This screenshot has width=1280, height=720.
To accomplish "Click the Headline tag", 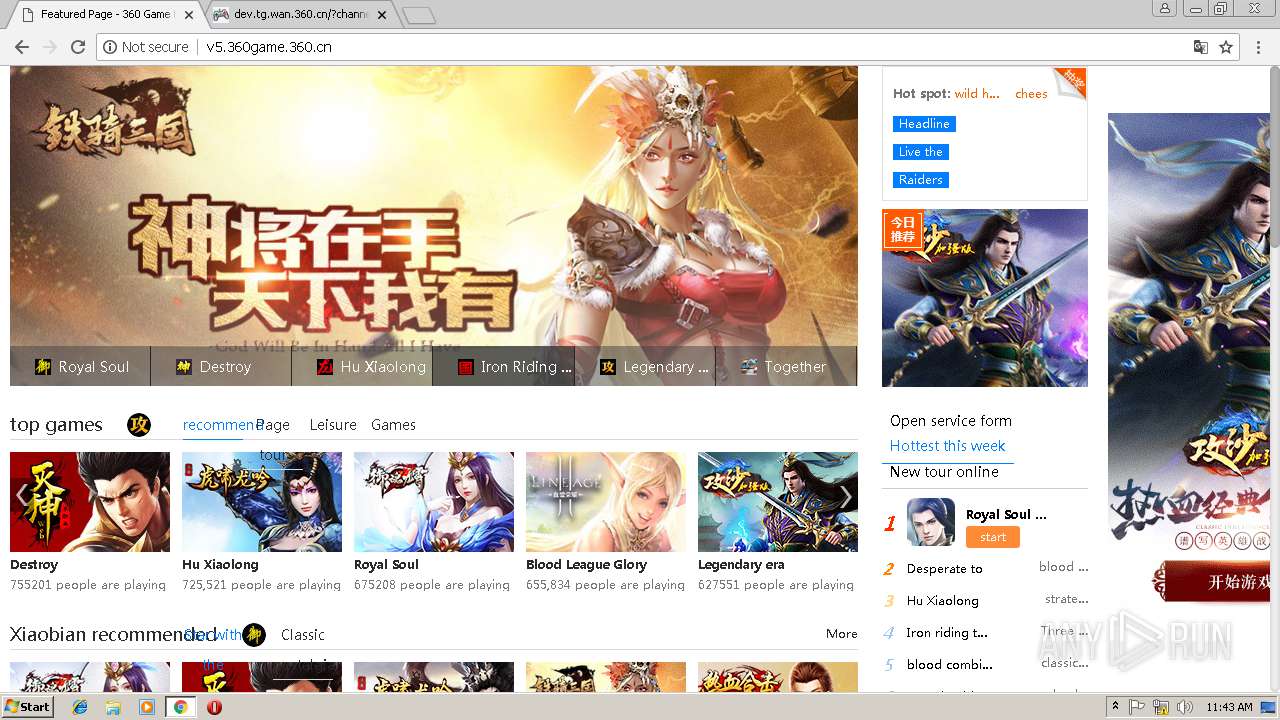I will [924, 124].
